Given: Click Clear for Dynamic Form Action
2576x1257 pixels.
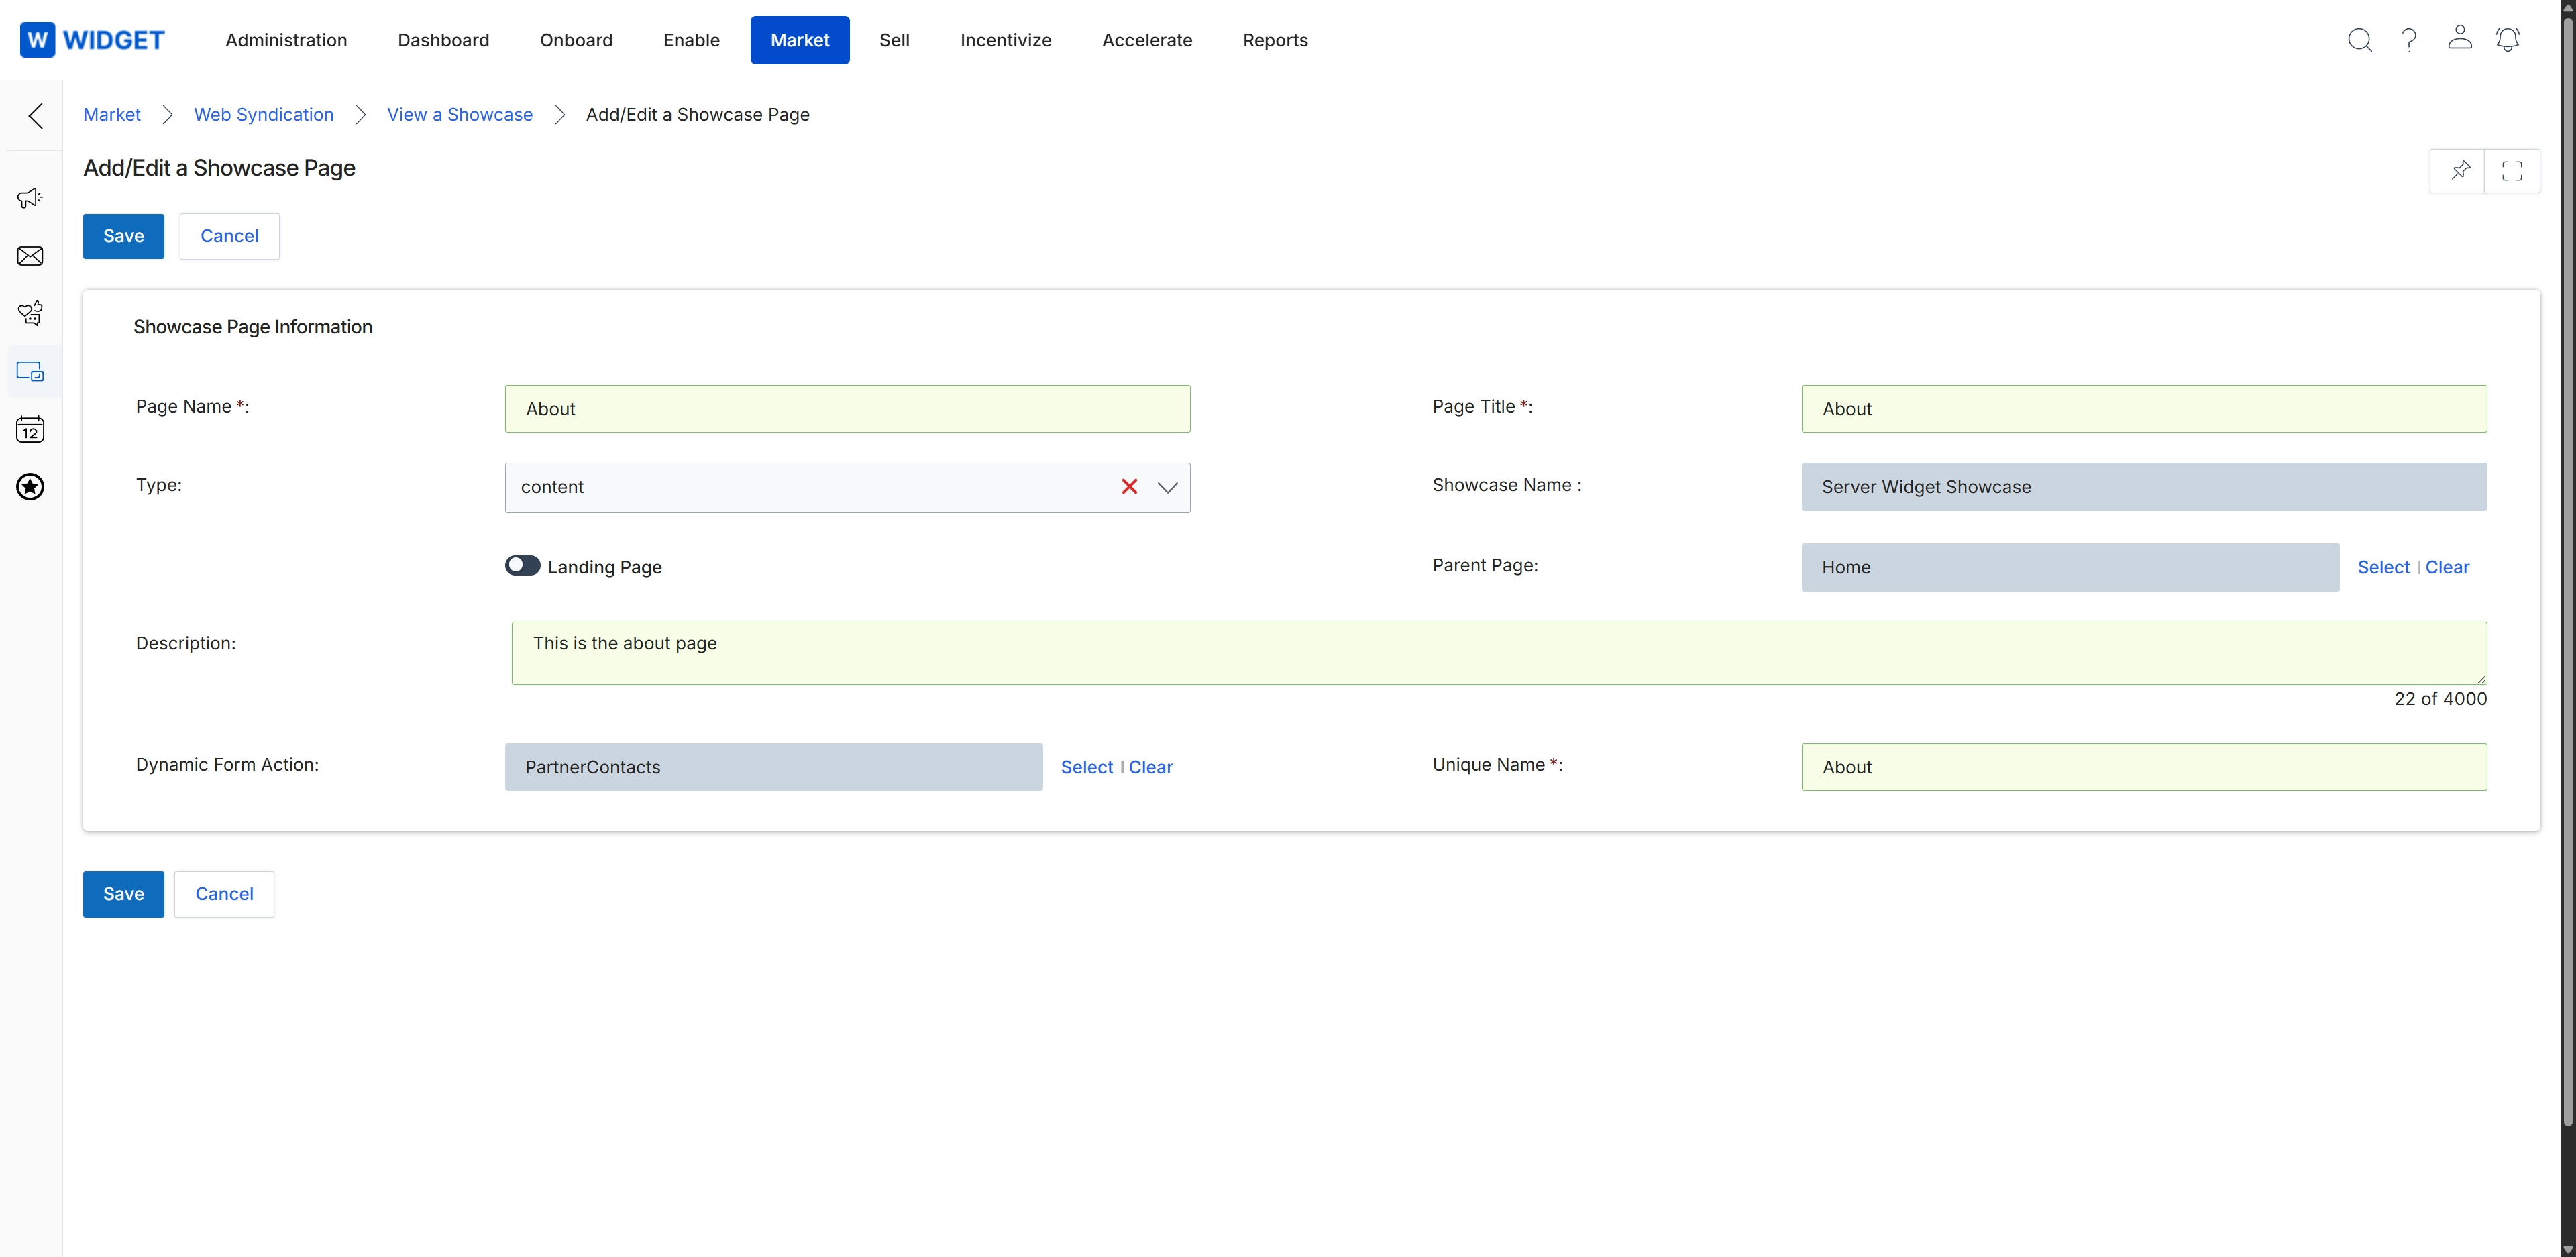Looking at the screenshot, I should tap(1151, 767).
